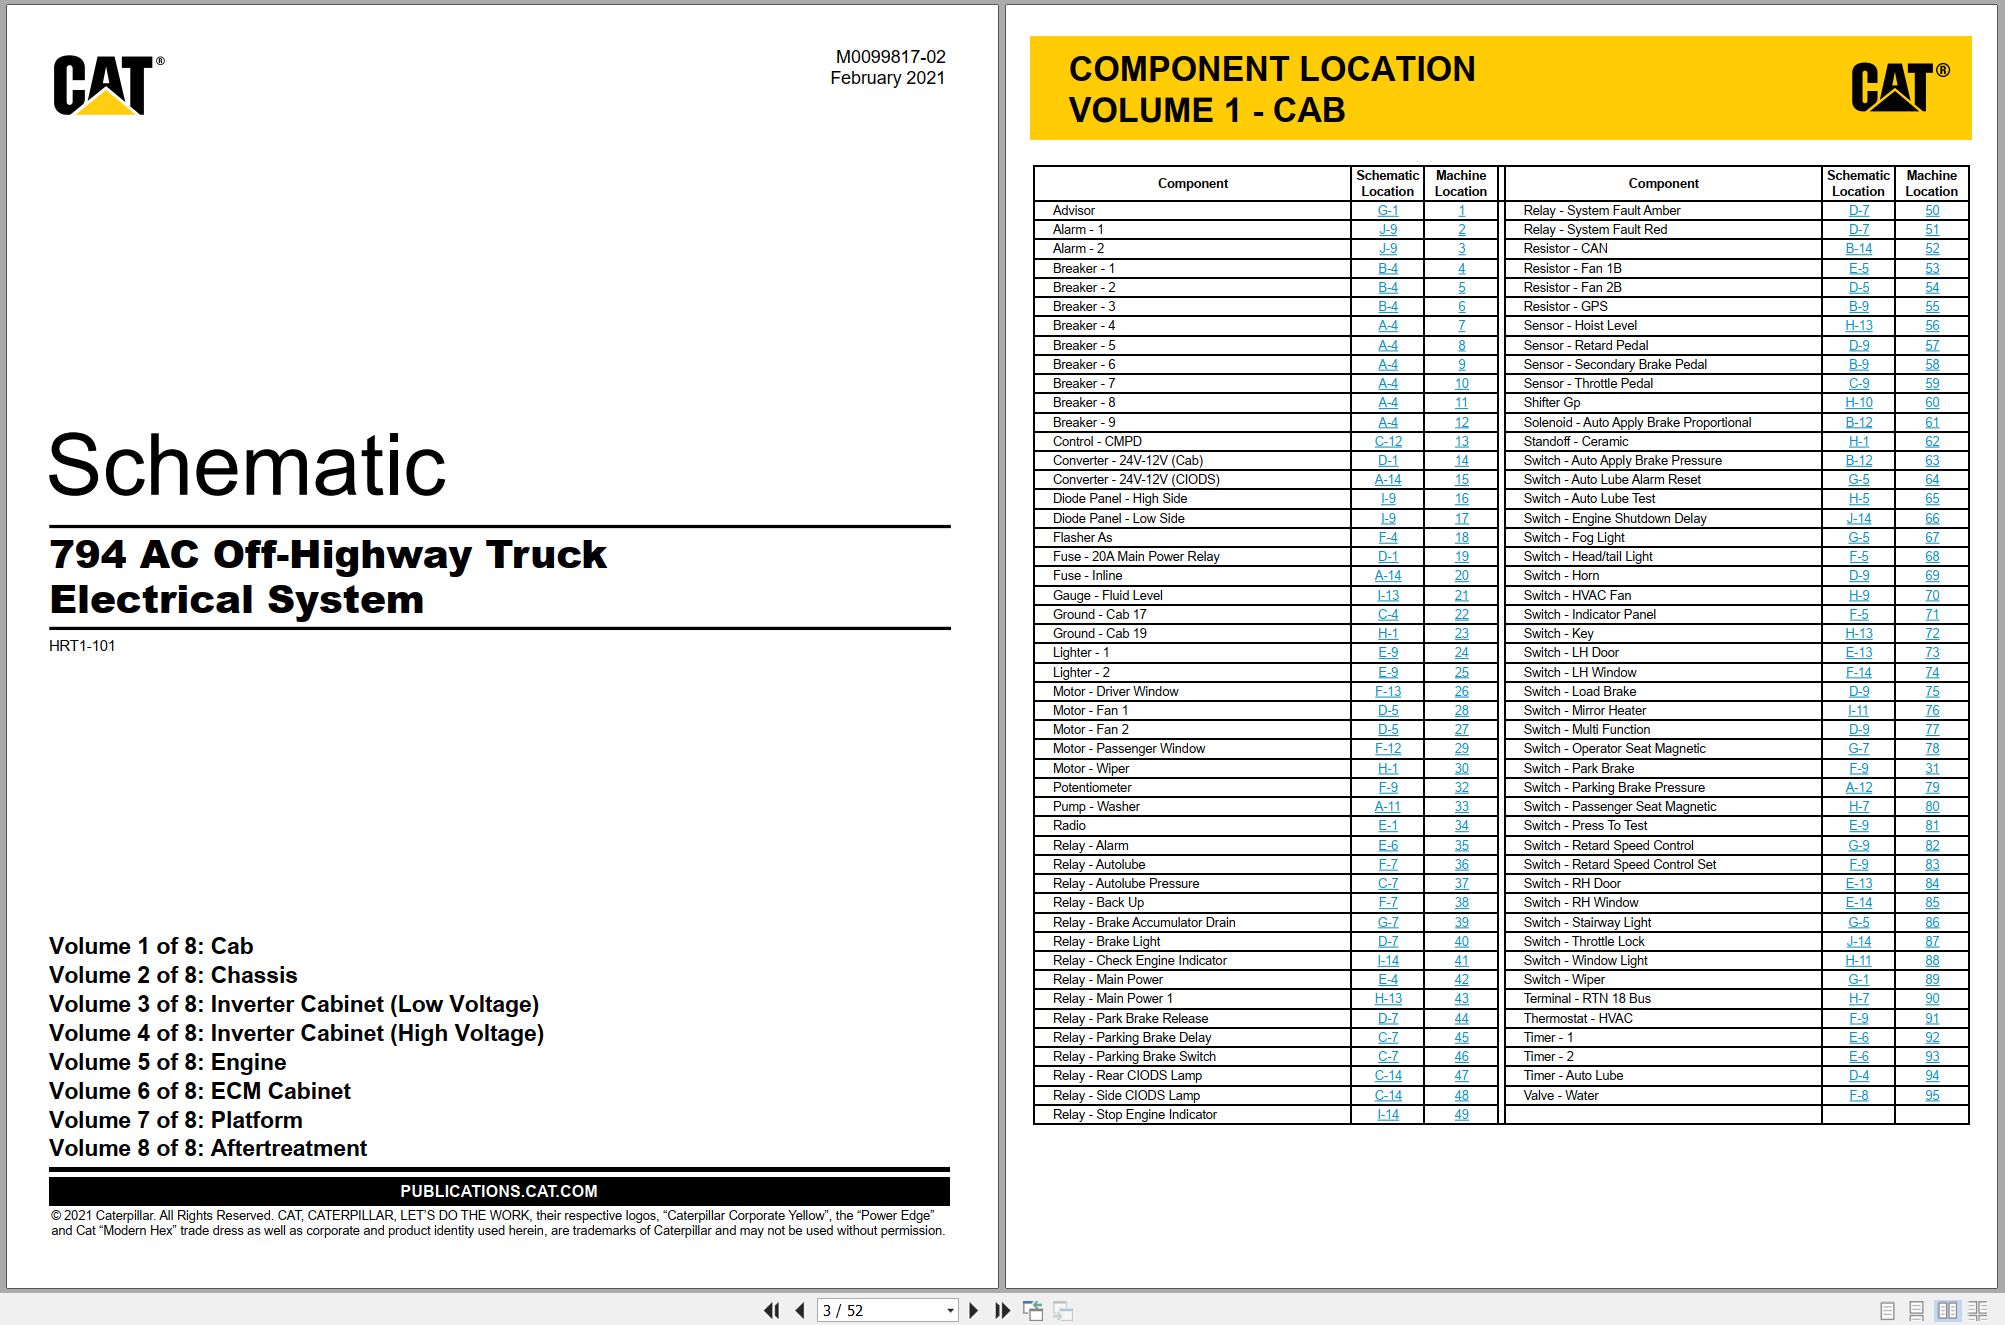Open machine link 21 for Gauge - Fluid Level
Screen dimensions: 2005x1325
1461,595
